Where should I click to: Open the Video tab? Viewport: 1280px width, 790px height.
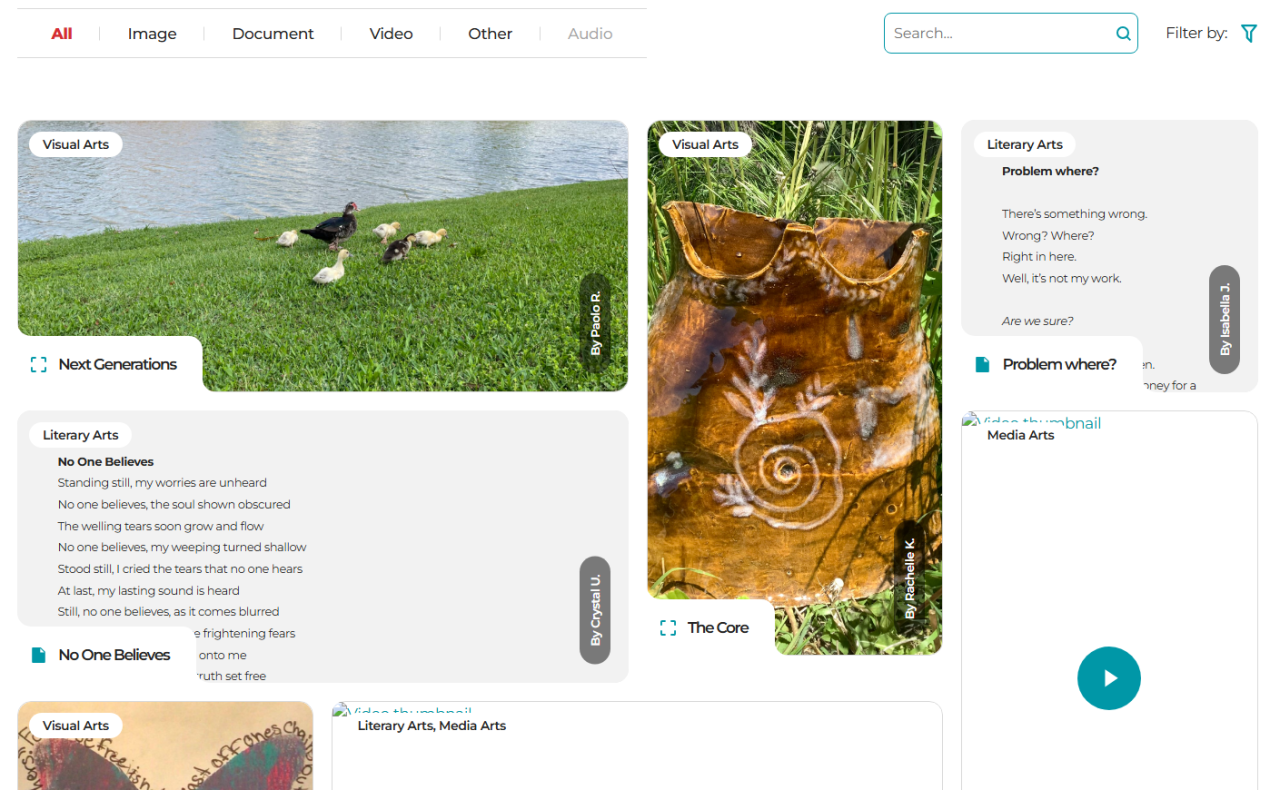tap(391, 34)
